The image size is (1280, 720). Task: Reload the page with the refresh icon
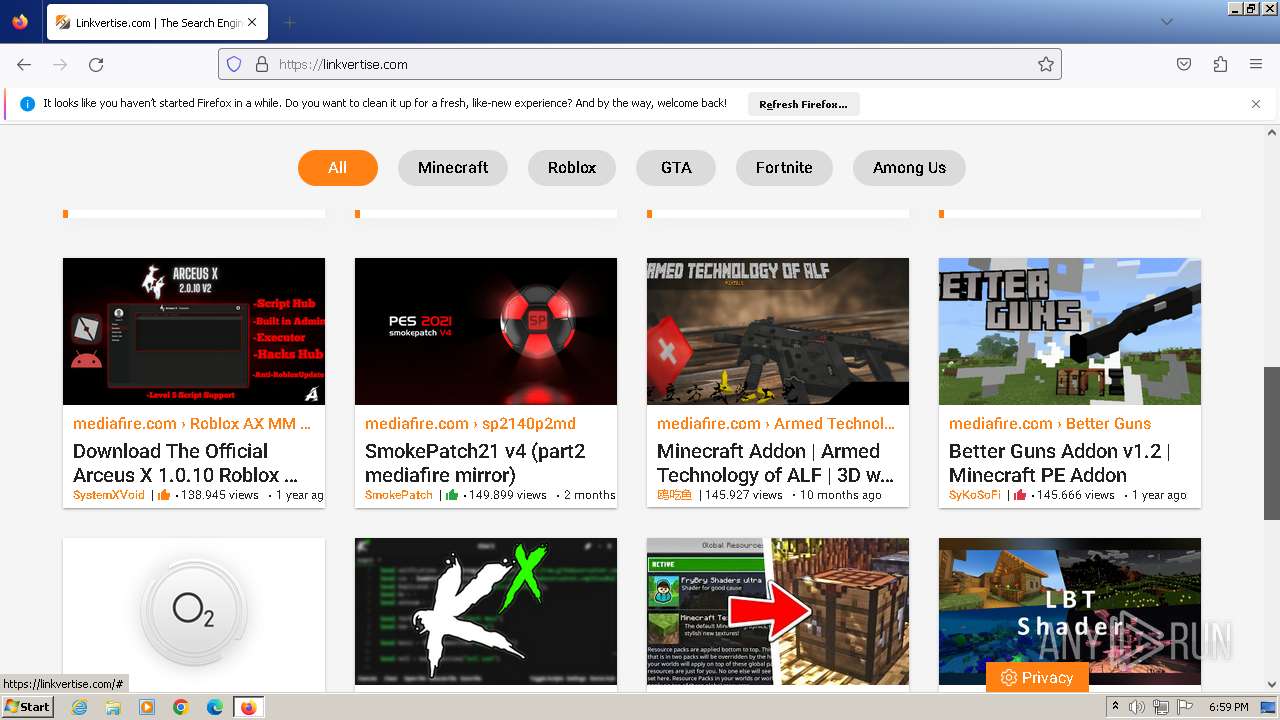pos(96,64)
